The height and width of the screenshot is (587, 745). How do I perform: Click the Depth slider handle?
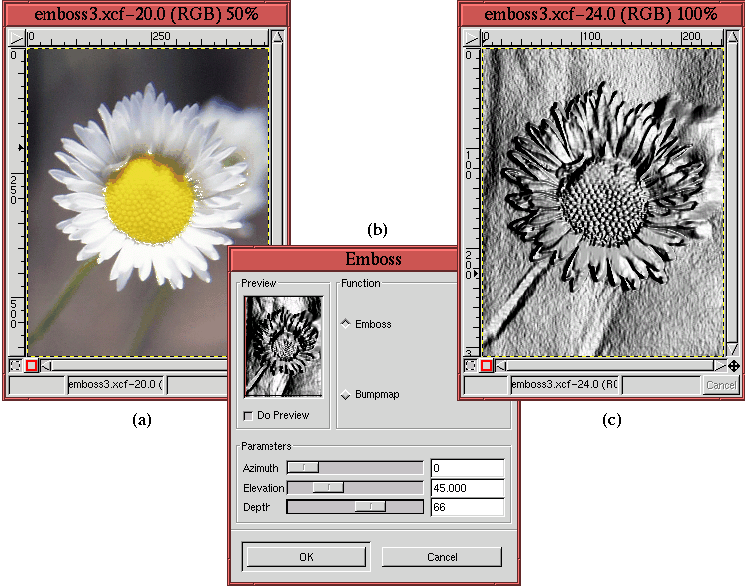coord(370,507)
